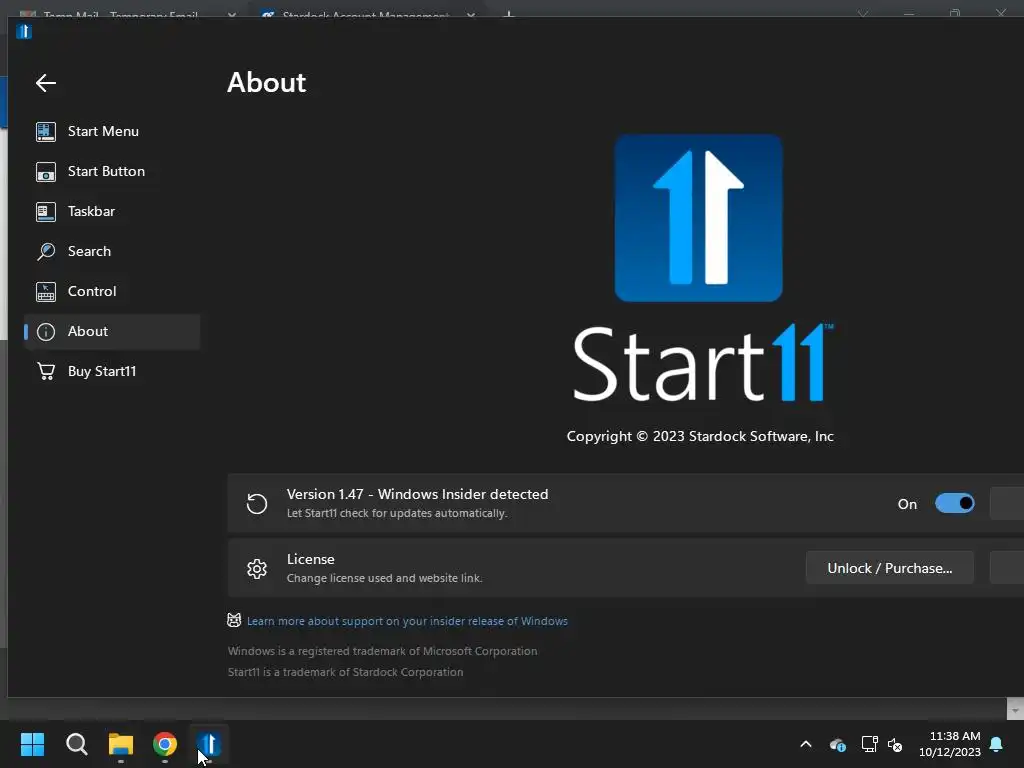Click the Start Button sidebar icon
Viewport: 1024px width, 768px height.
[46, 172]
